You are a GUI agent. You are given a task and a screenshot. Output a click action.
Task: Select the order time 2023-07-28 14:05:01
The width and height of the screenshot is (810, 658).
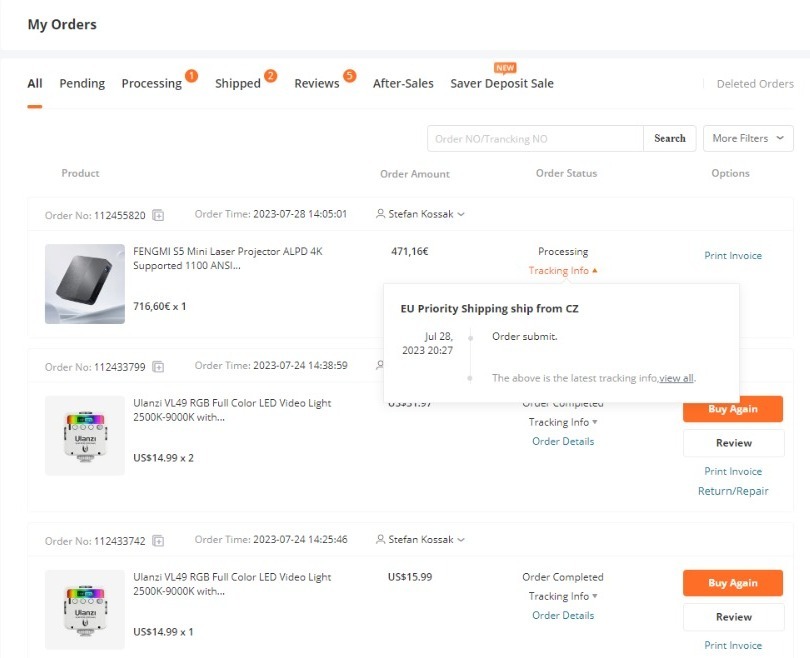(300, 214)
